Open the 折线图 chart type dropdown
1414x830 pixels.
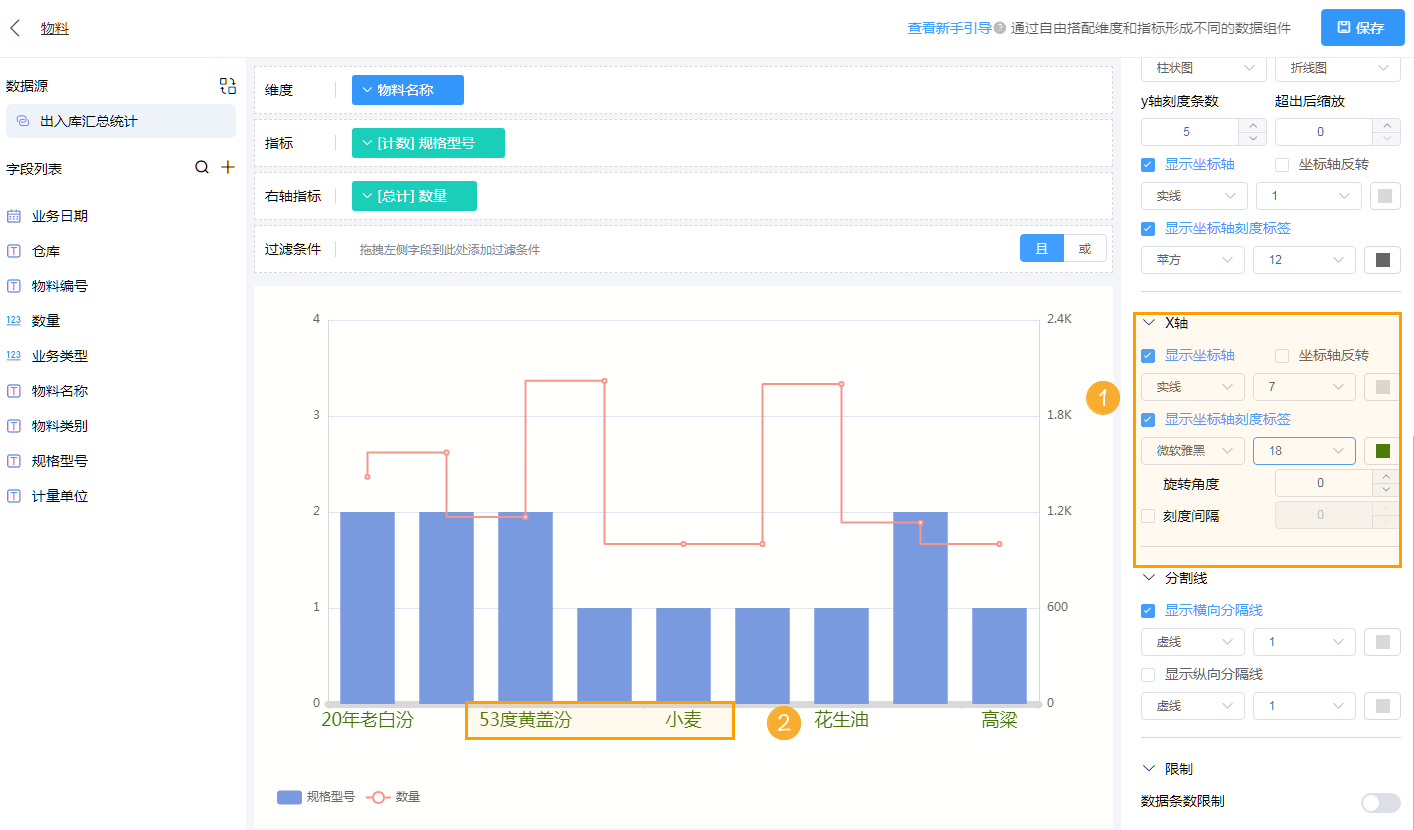[1337, 68]
